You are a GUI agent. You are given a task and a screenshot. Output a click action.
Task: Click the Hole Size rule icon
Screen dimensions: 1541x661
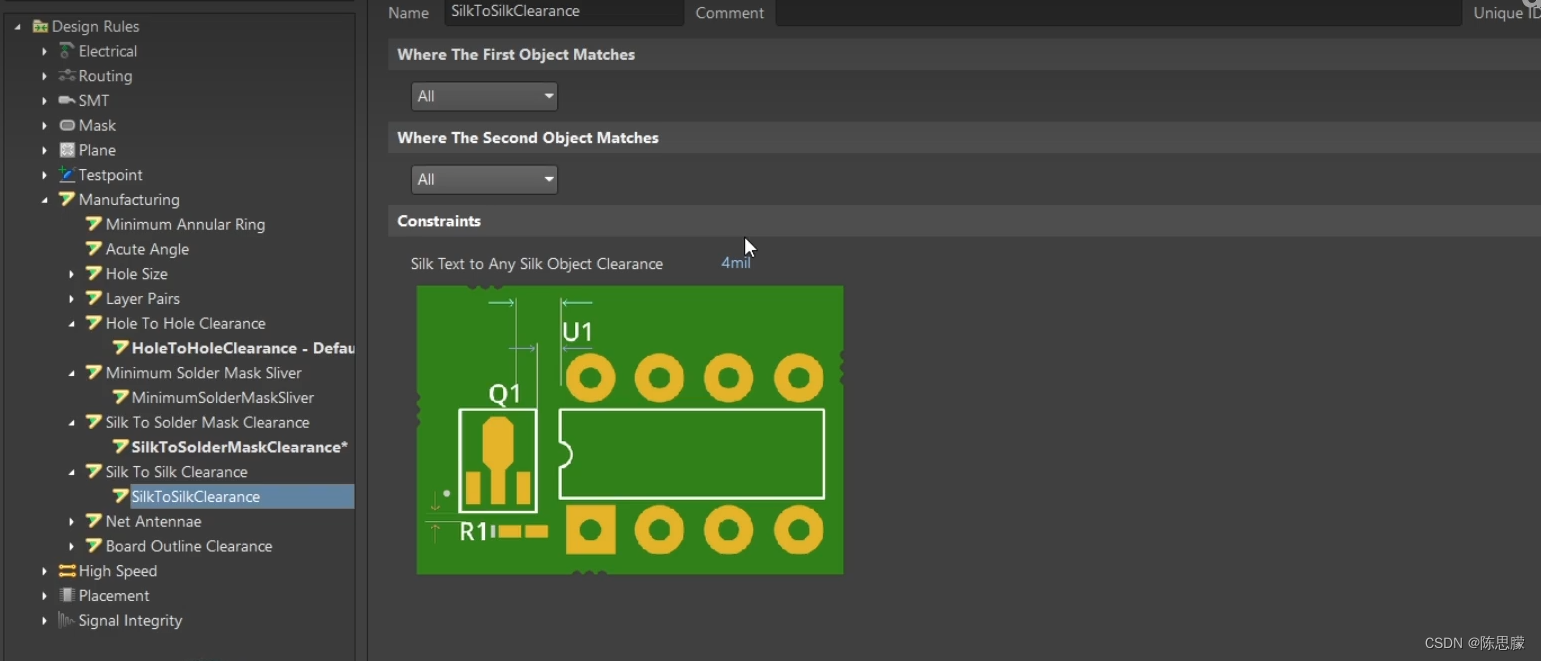[x=94, y=273]
